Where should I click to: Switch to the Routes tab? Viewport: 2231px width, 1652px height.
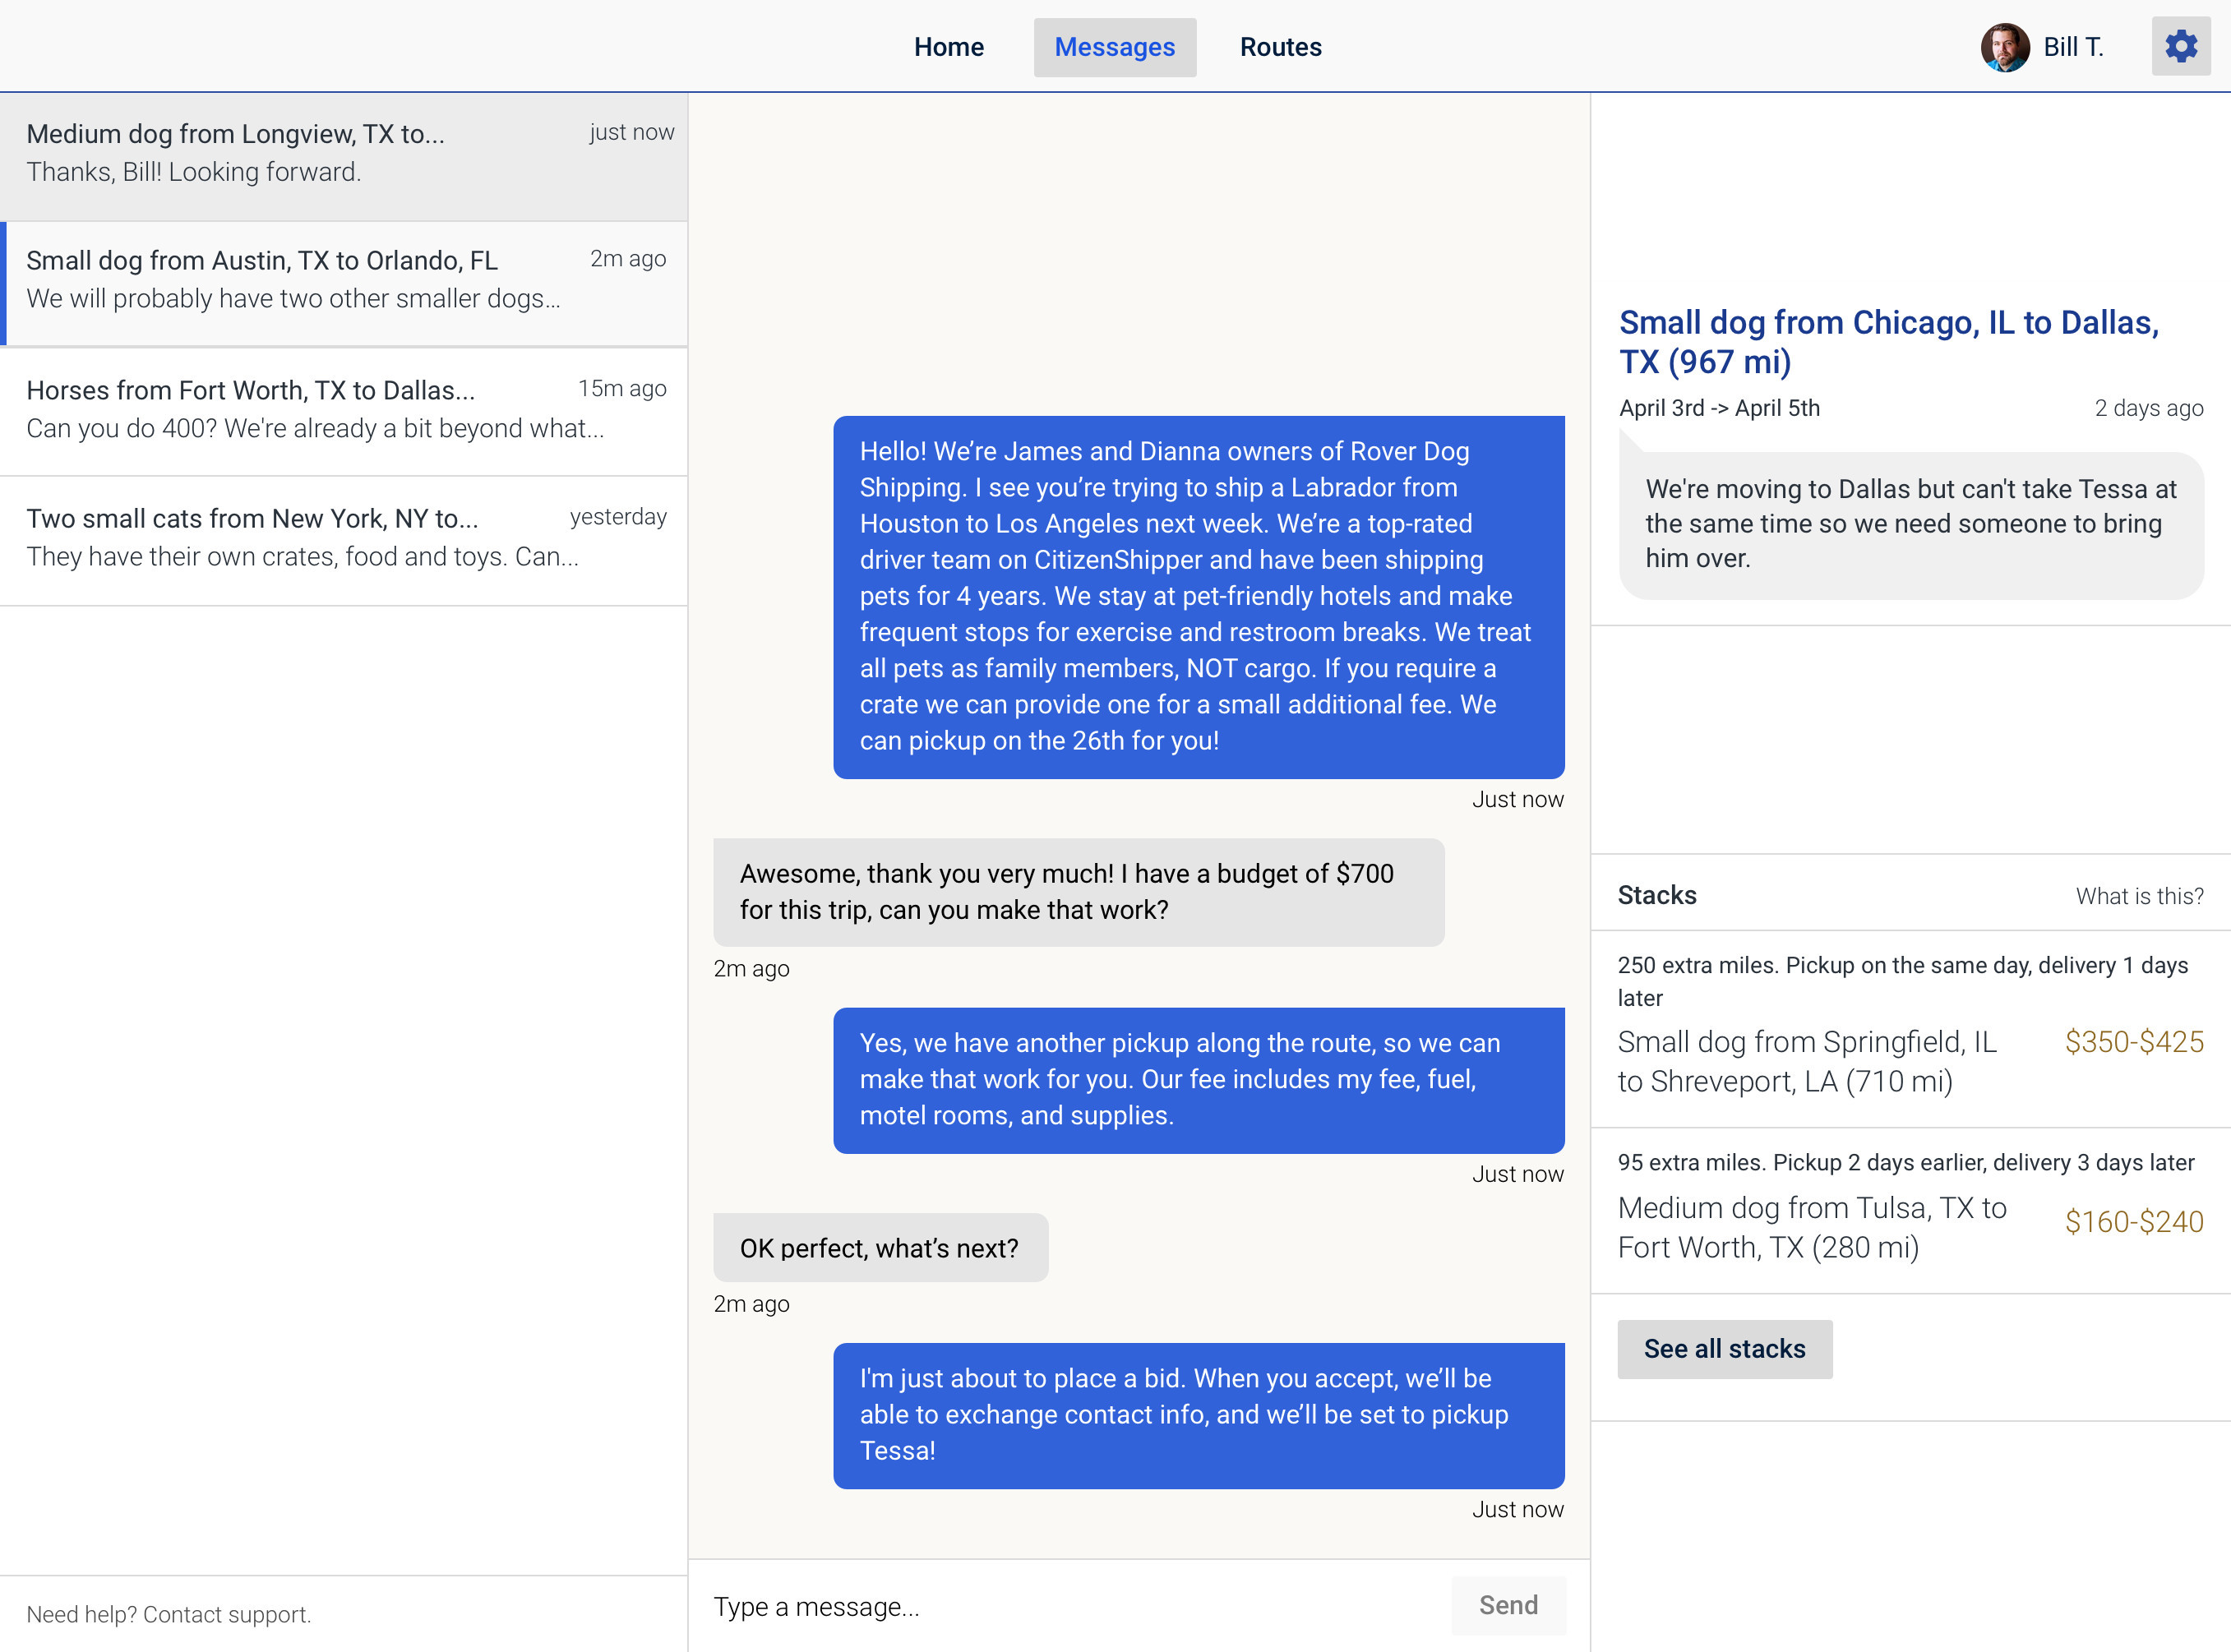pos(1280,47)
